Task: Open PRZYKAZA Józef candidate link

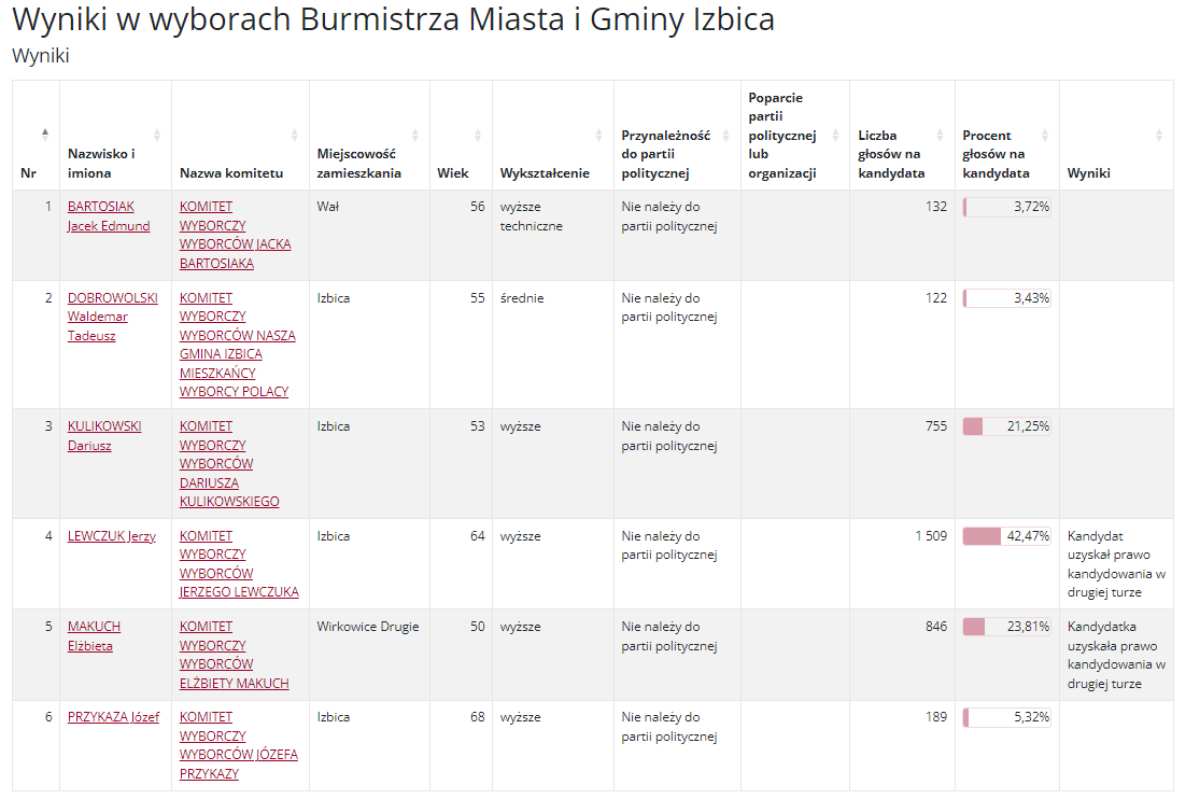Action: click(113, 717)
